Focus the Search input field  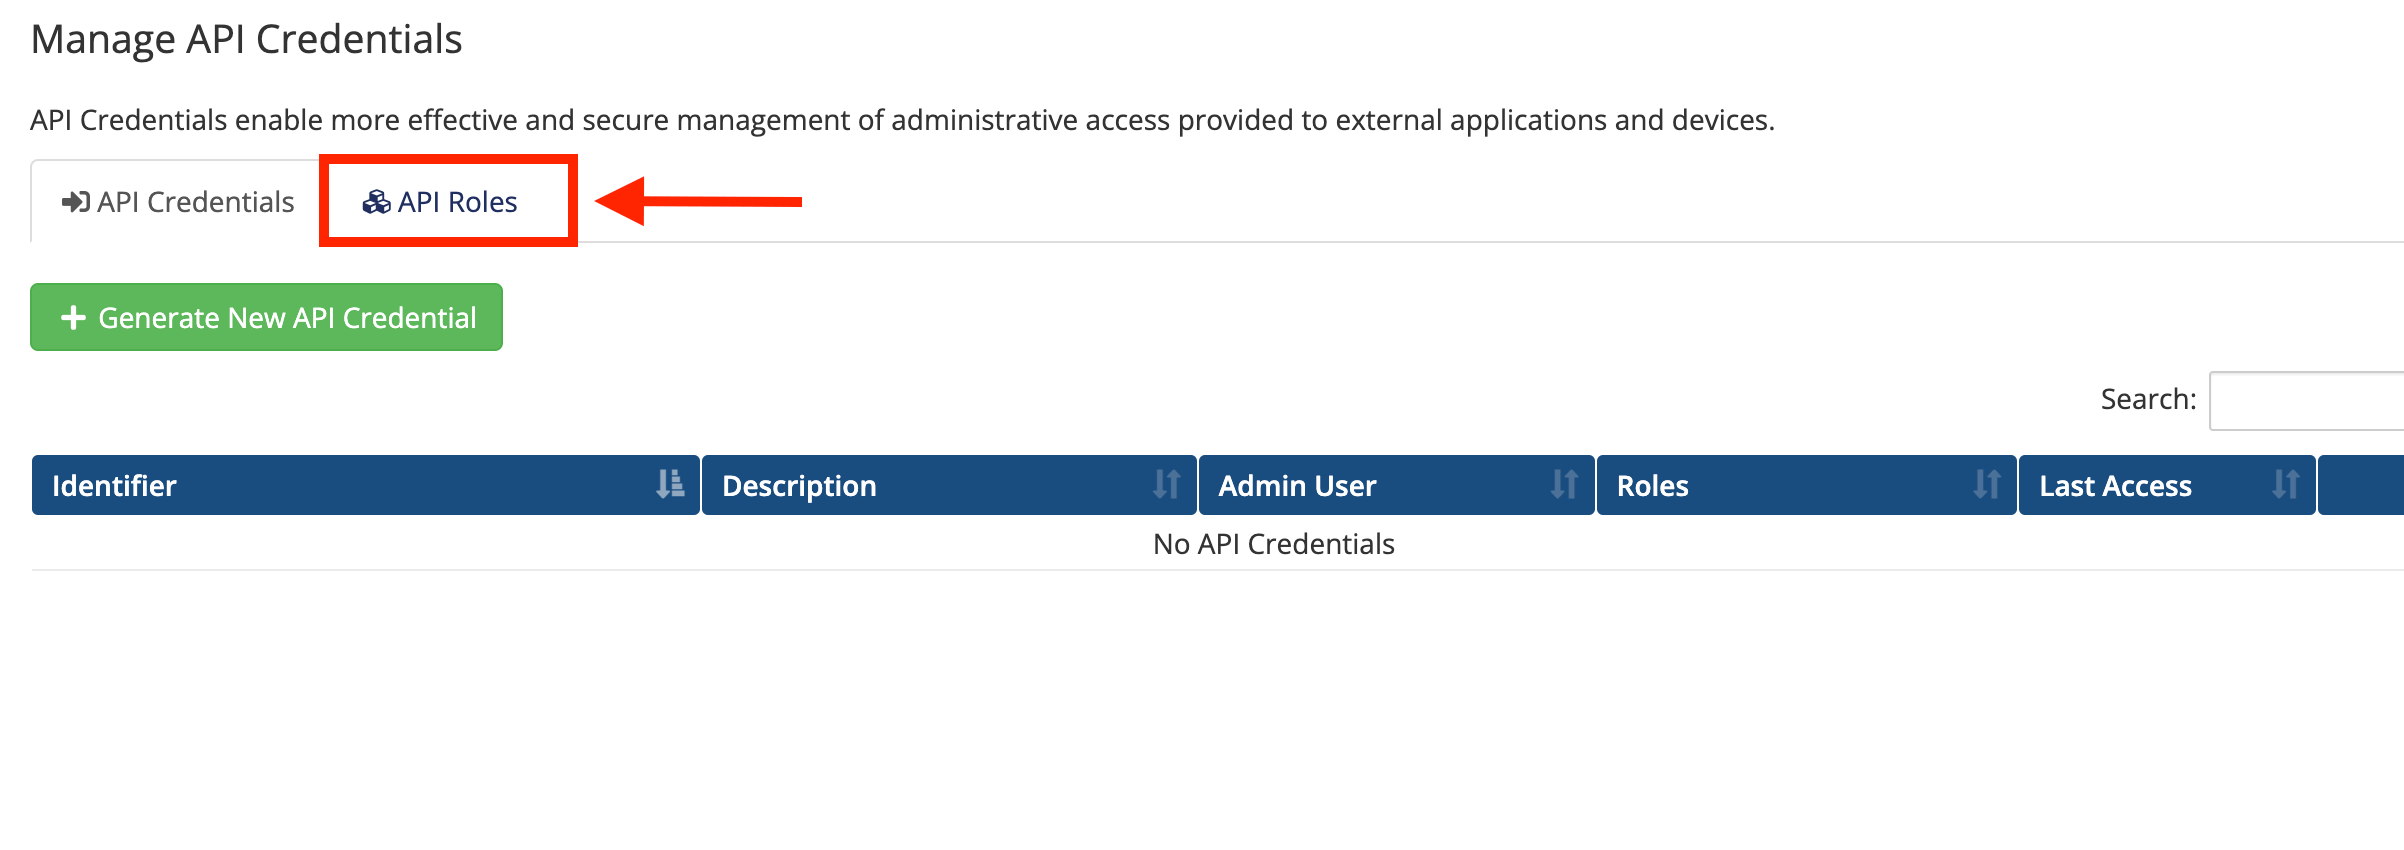click(2306, 400)
